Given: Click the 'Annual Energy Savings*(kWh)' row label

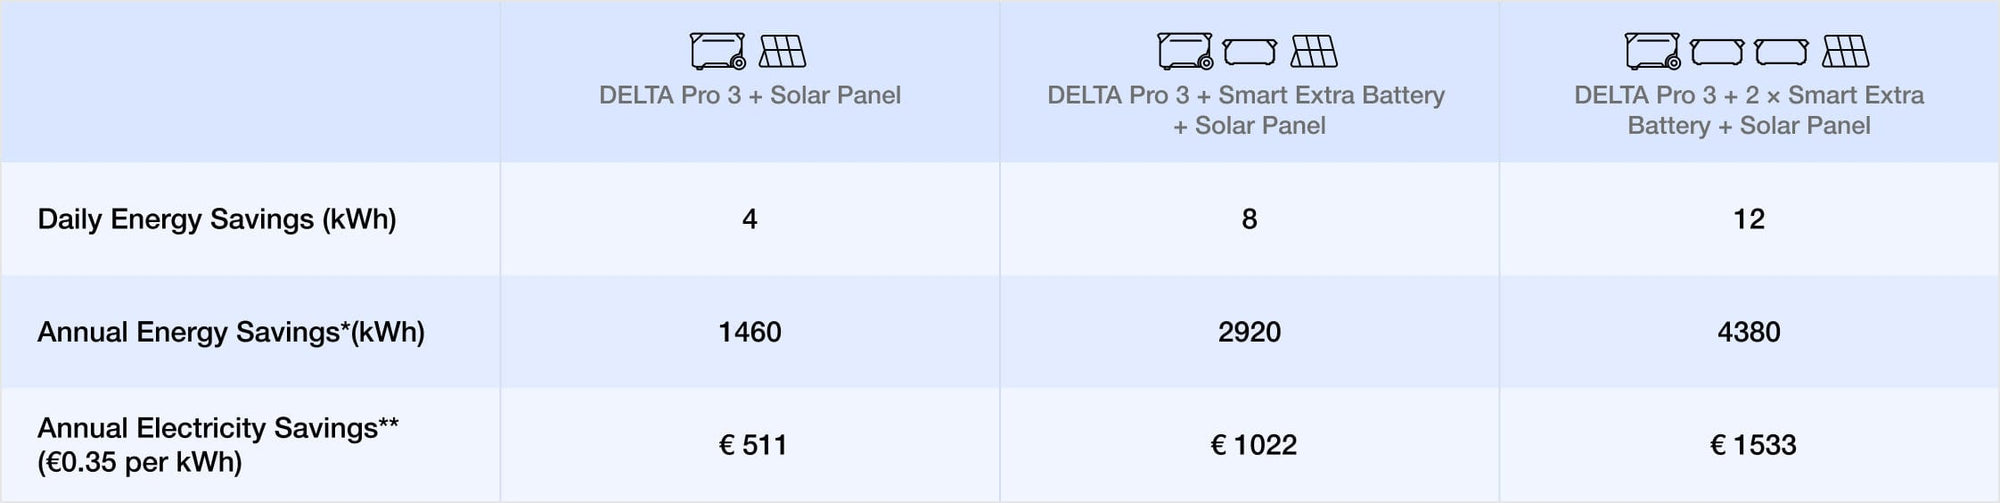Looking at the screenshot, I should (x=231, y=332).
